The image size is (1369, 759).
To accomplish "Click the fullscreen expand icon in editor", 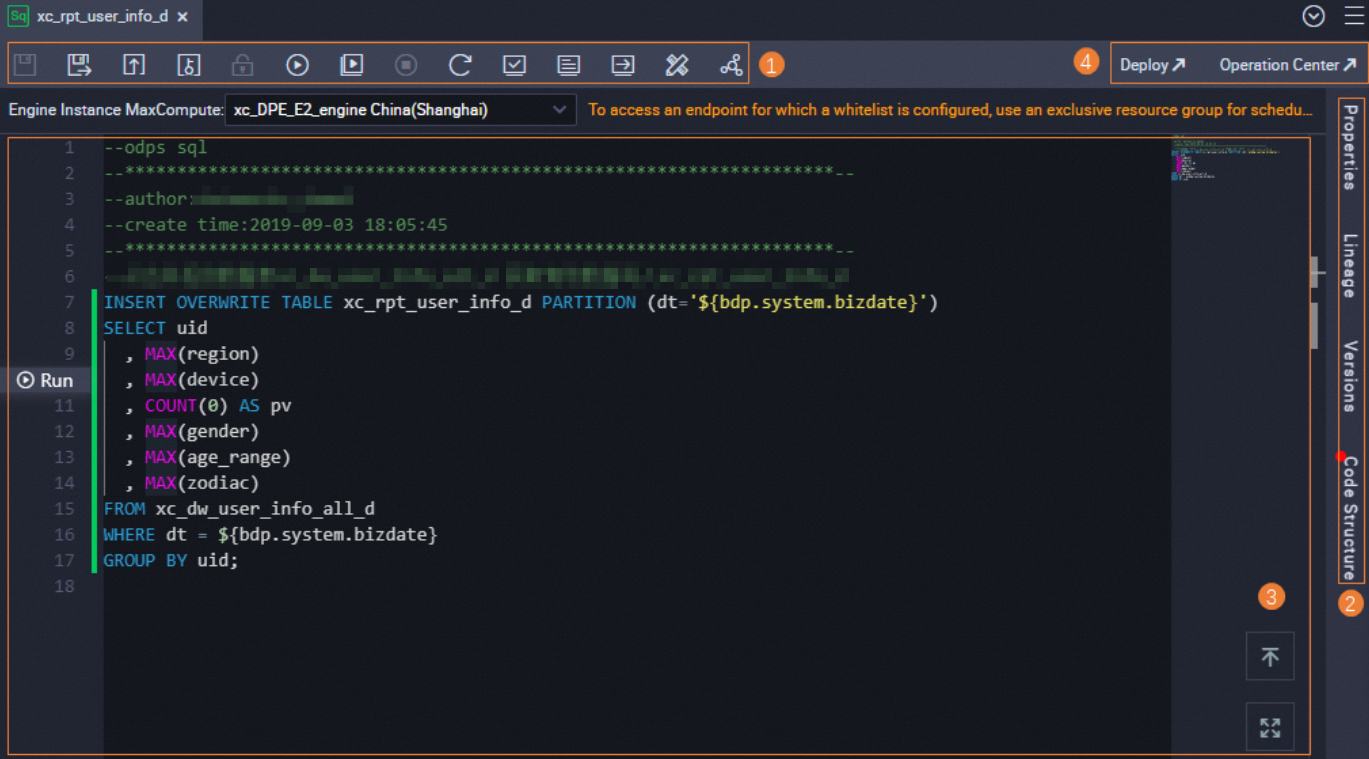I will tap(1270, 727).
